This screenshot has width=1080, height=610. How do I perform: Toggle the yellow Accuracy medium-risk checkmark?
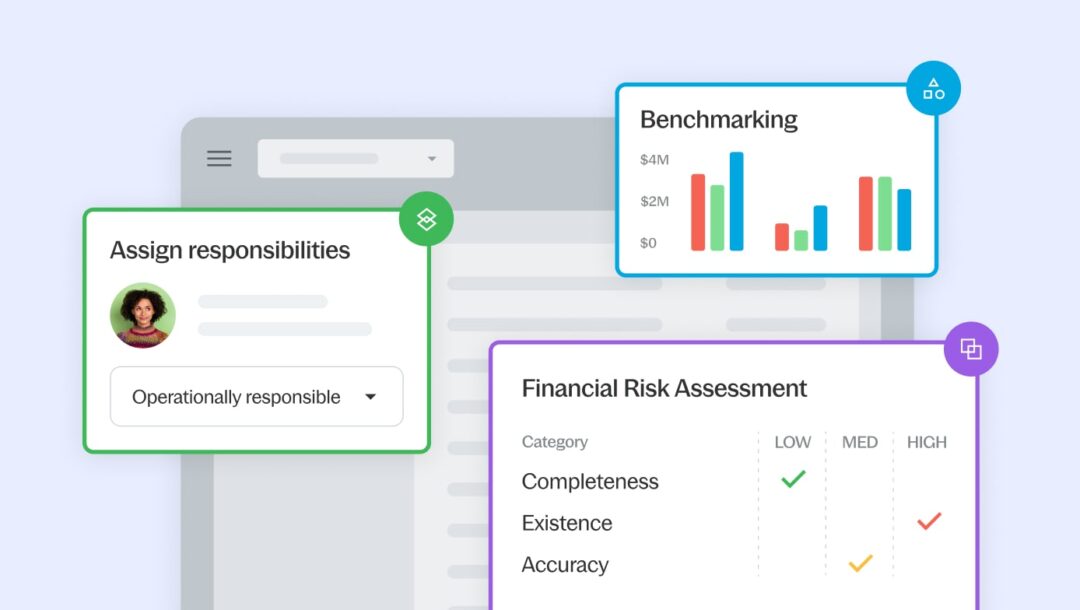[860, 563]
